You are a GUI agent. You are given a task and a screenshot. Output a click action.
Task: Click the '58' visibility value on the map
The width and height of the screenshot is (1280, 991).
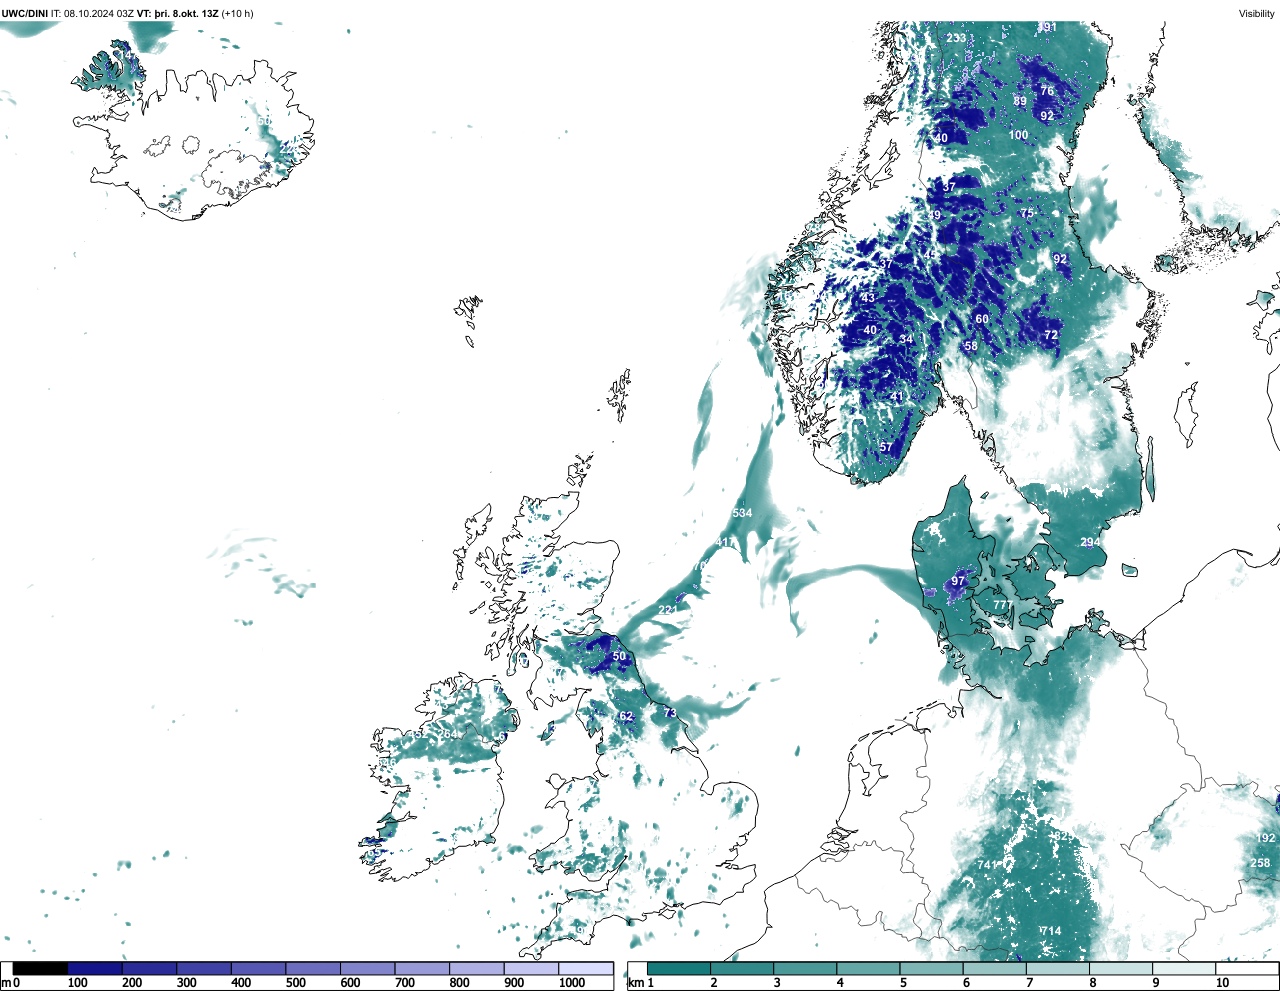971,347
